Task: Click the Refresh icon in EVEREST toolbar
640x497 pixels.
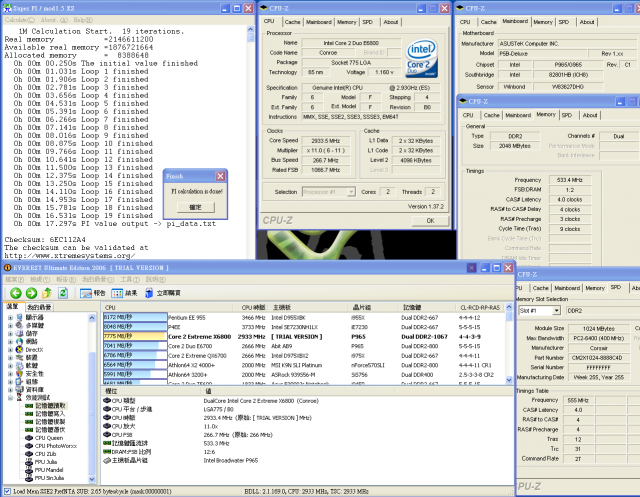Action: 63,293
